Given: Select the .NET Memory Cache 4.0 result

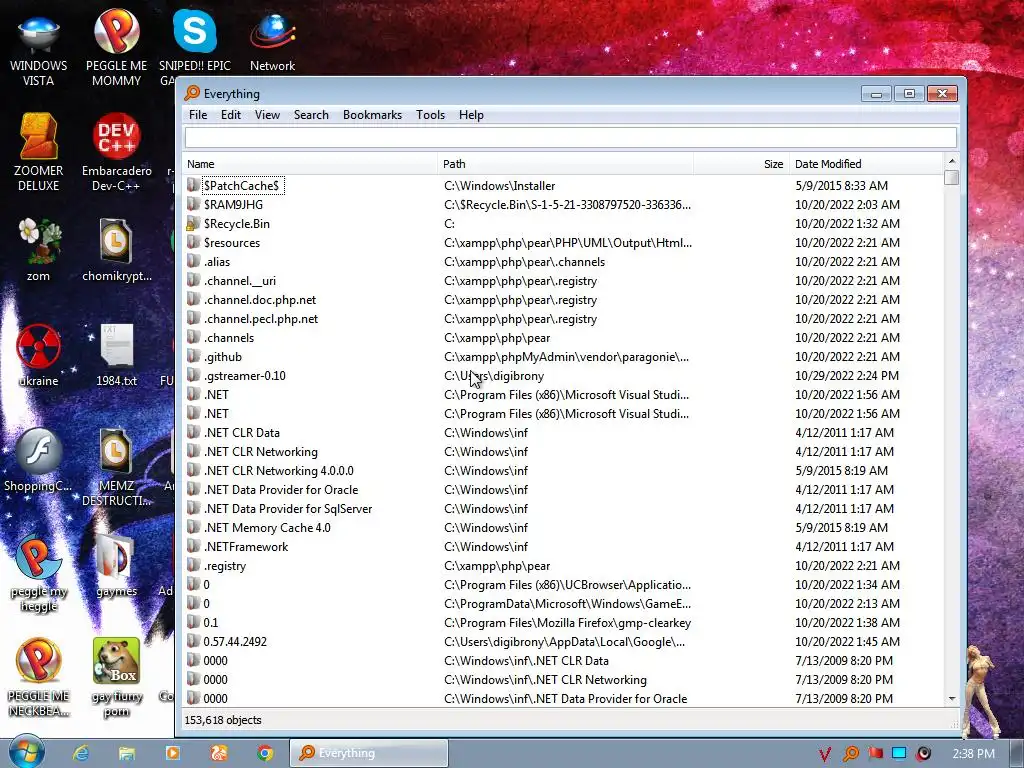Looking at the screenshot, I should tap(564, 528).
